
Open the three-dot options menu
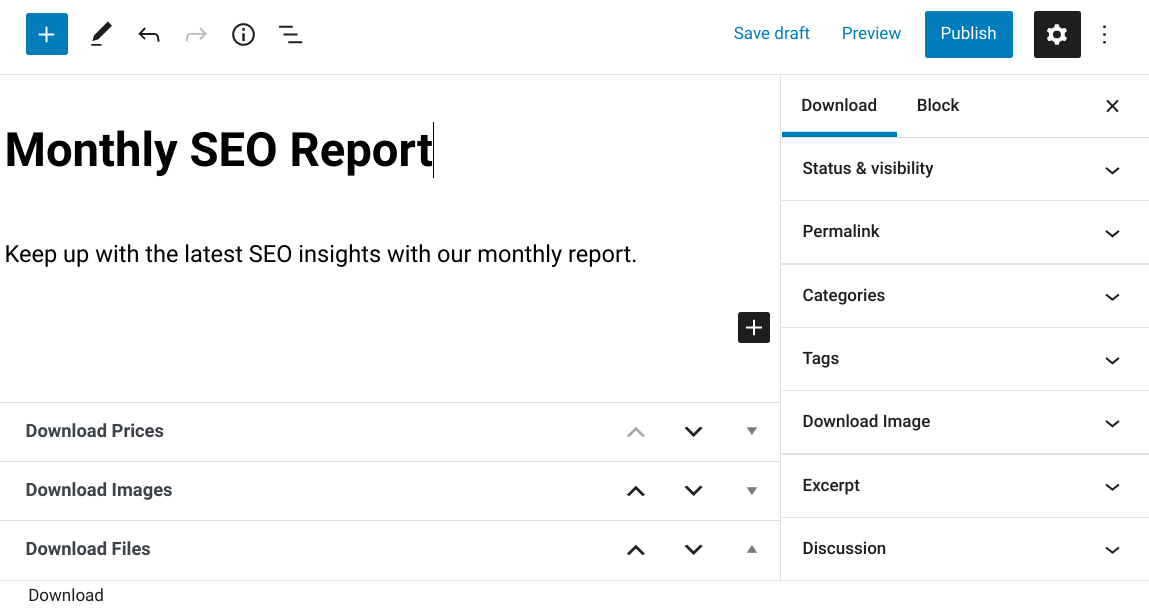tap(1104, 35)
